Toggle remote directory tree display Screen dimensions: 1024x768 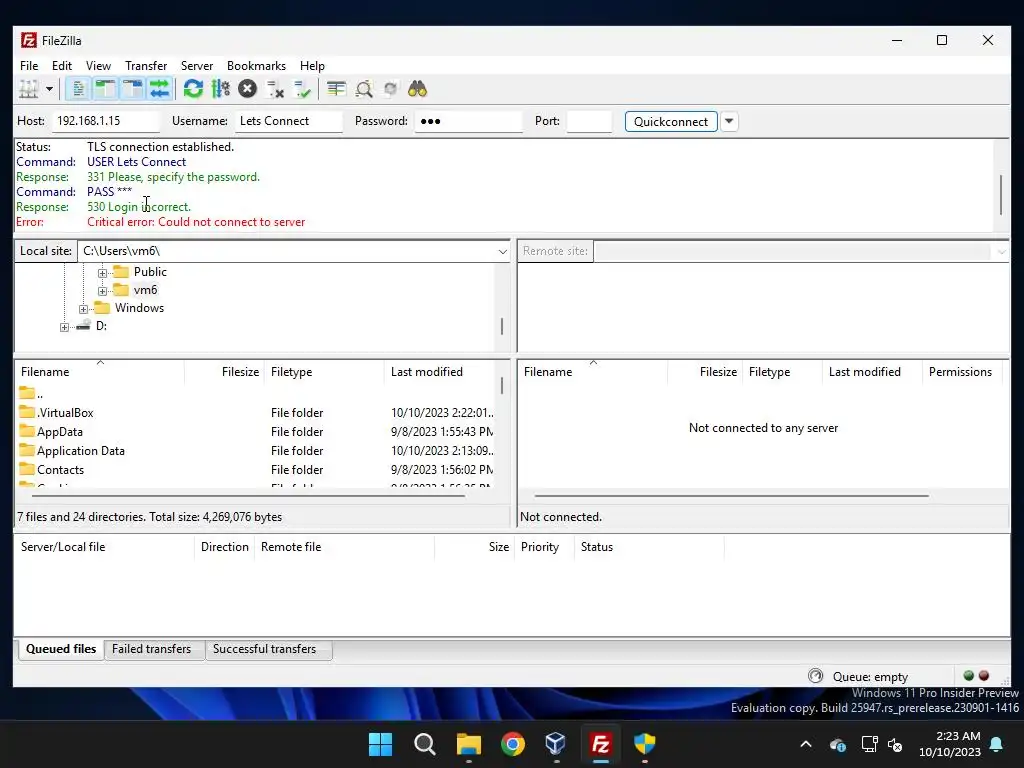click(x=133, y=89)
